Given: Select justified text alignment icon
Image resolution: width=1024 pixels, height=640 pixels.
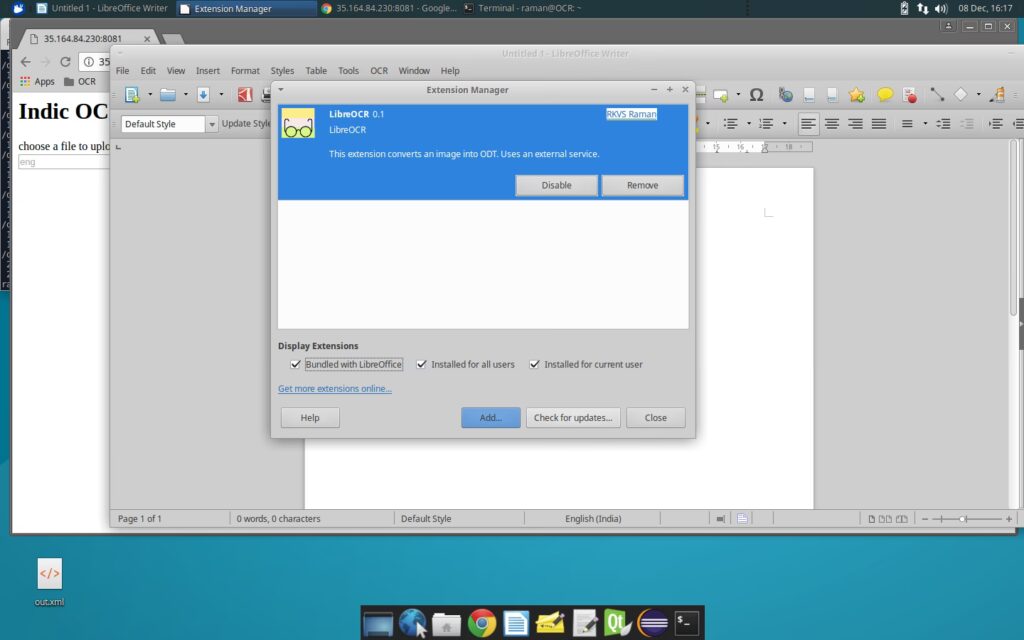Looking at the screenshot, I should [878, 124].
